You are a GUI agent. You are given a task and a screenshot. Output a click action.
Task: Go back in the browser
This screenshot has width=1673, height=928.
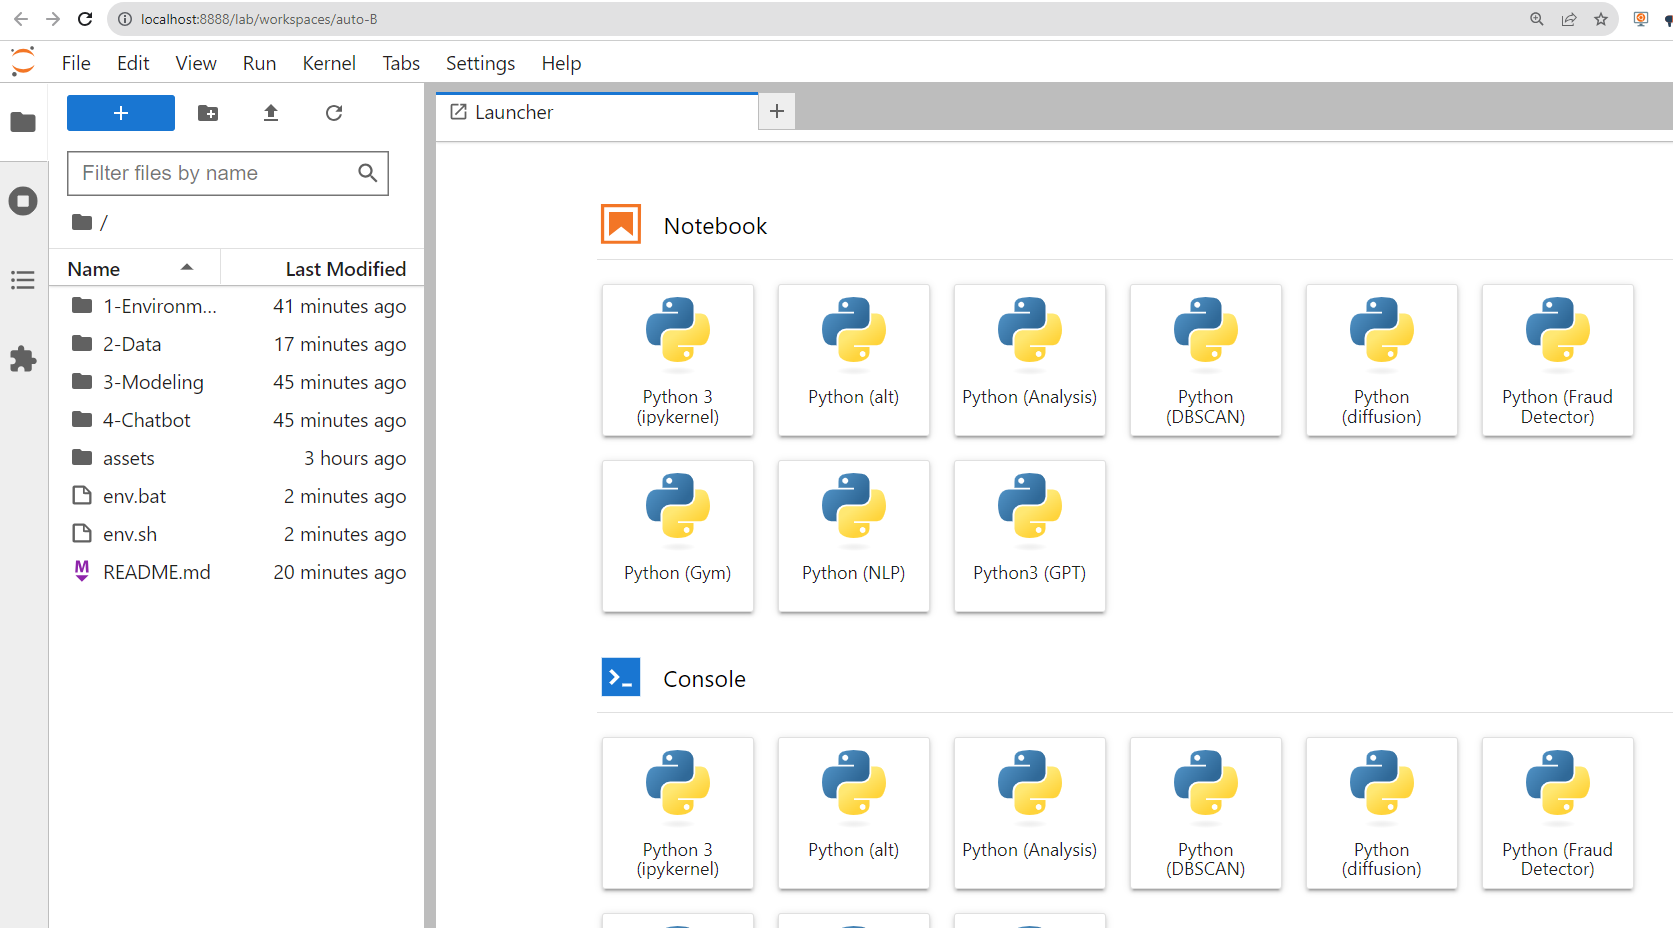tap(21, 19)
